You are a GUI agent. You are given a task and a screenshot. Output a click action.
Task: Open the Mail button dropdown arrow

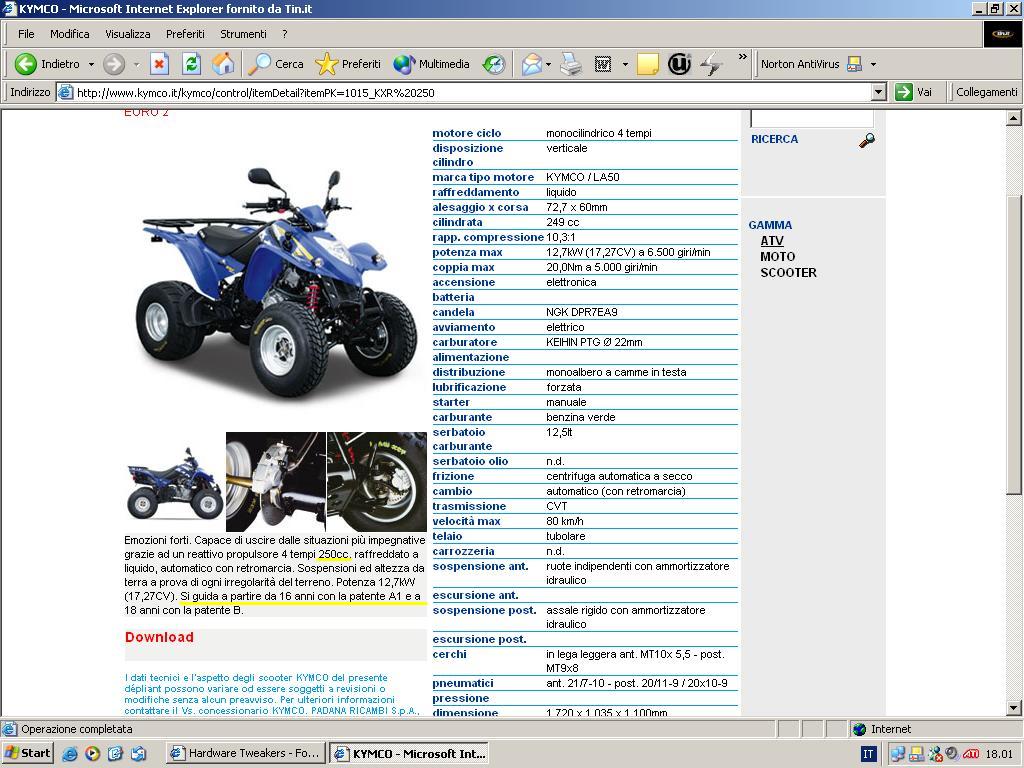(x=549, y=64)
